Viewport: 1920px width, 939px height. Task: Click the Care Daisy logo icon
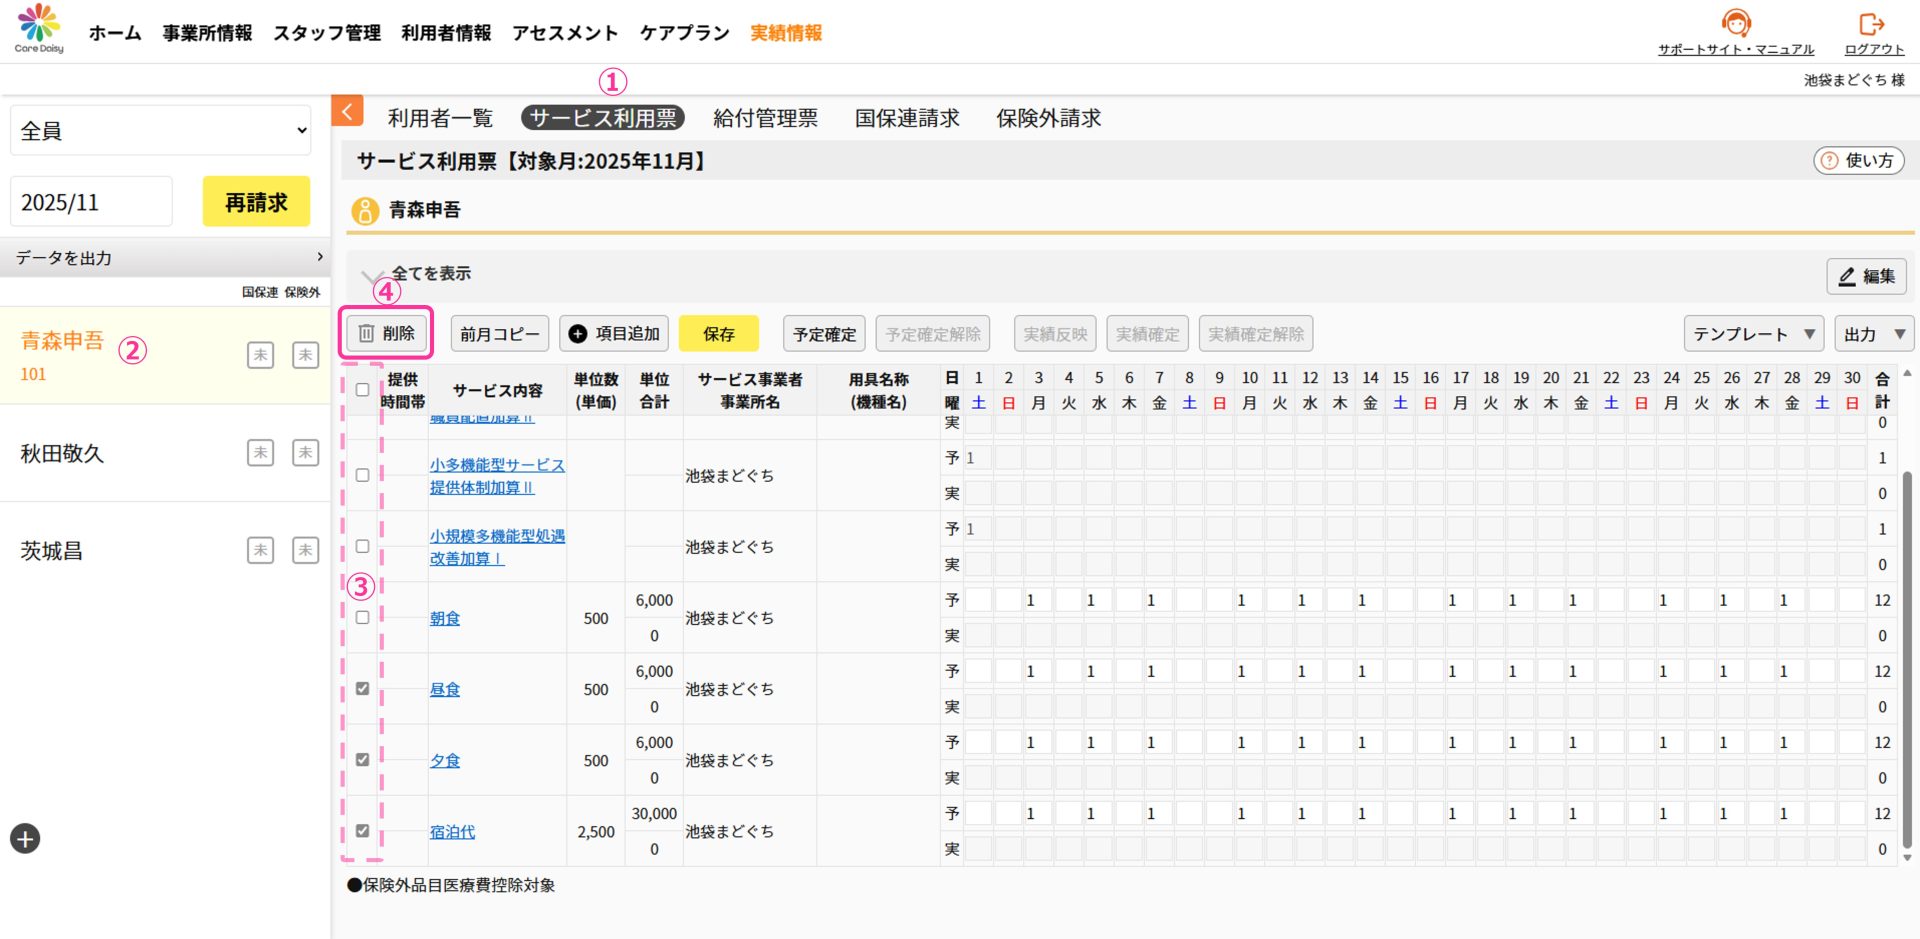39,26
